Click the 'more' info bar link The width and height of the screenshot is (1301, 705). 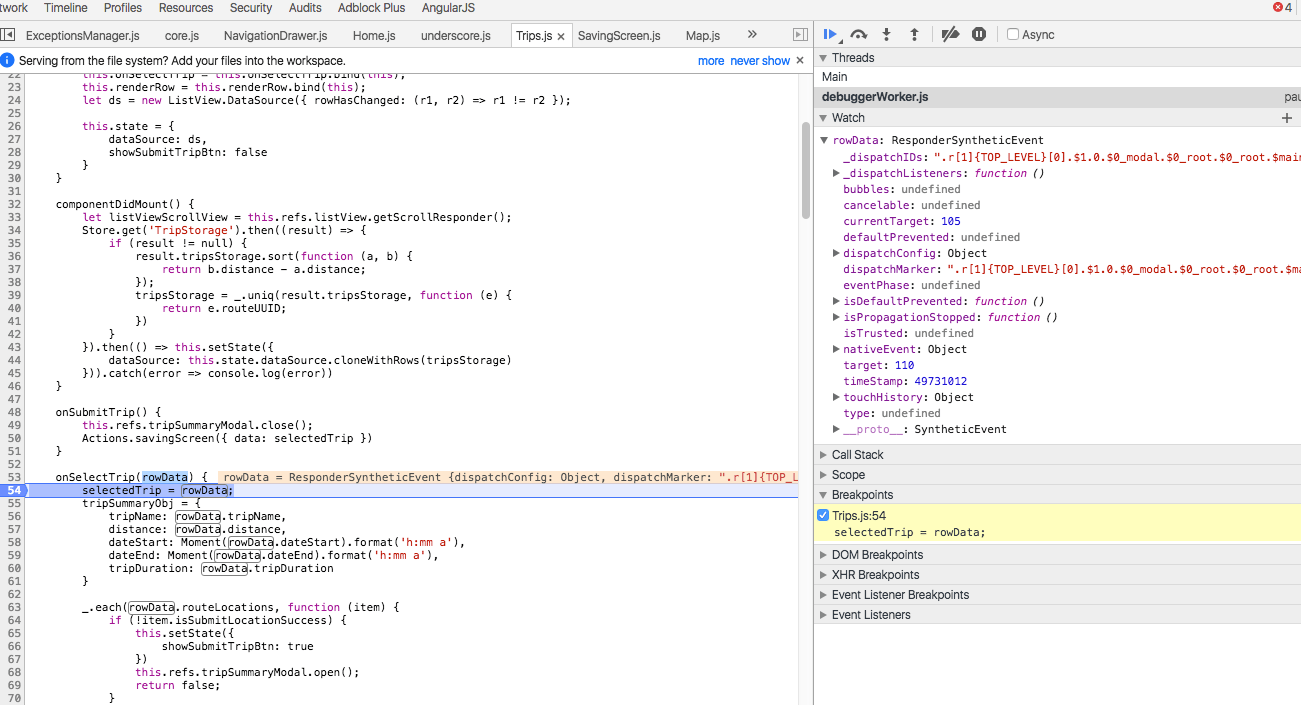click(711, 61)
